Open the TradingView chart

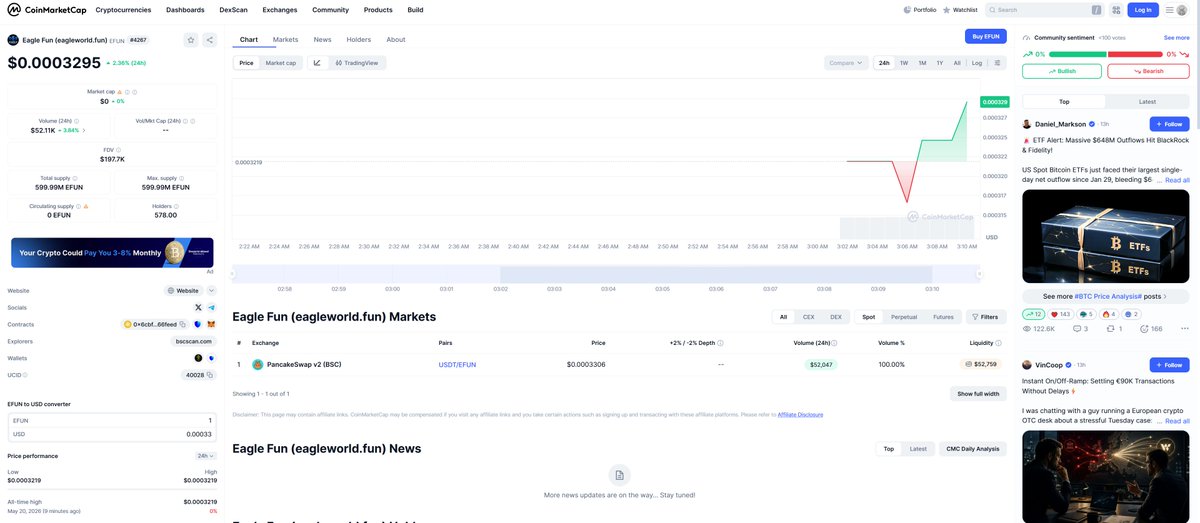(357, 62)
